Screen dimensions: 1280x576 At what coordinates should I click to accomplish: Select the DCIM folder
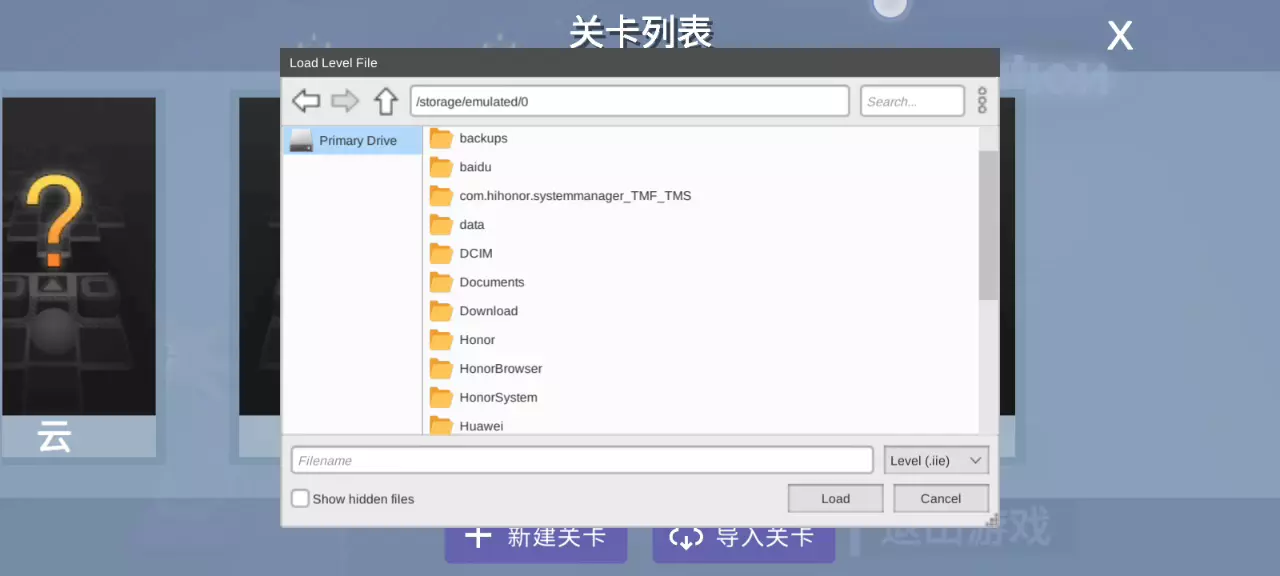click(x=476, y=253)
